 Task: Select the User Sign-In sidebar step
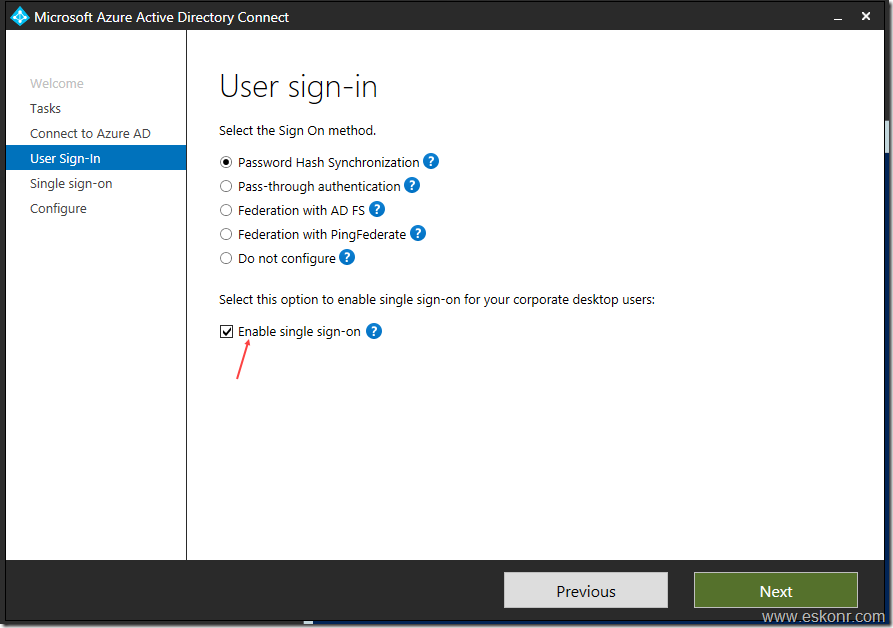coord(96,158)
